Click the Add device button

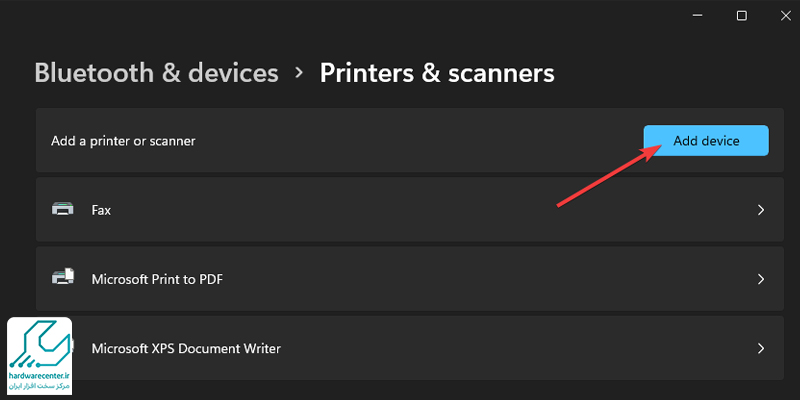pyautogui.click(x=706, y=141)
